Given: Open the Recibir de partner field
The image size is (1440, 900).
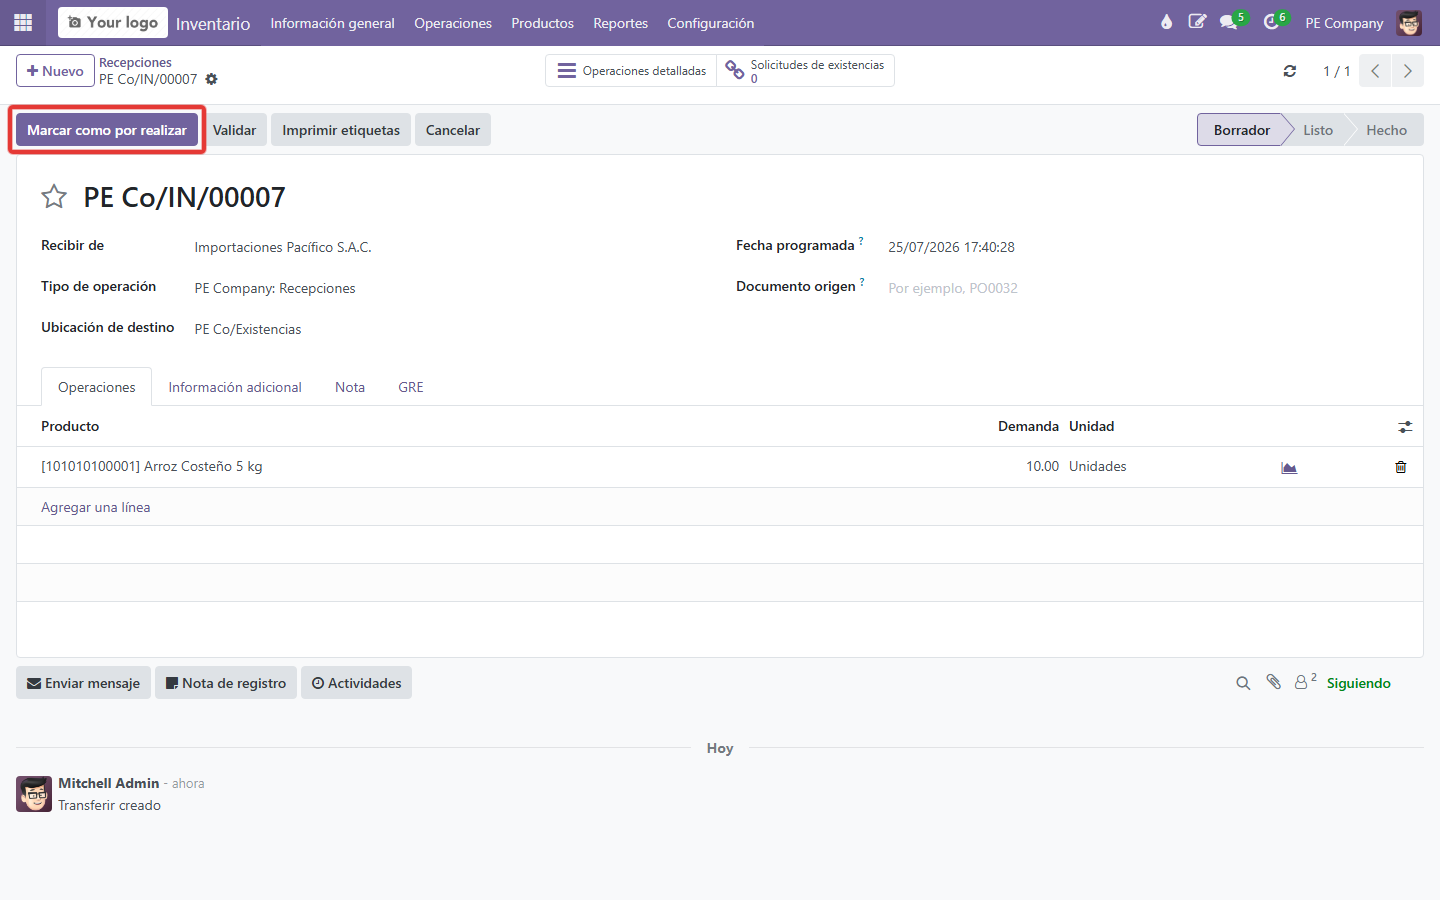Looking at the screenshot, I should [450, 247].
